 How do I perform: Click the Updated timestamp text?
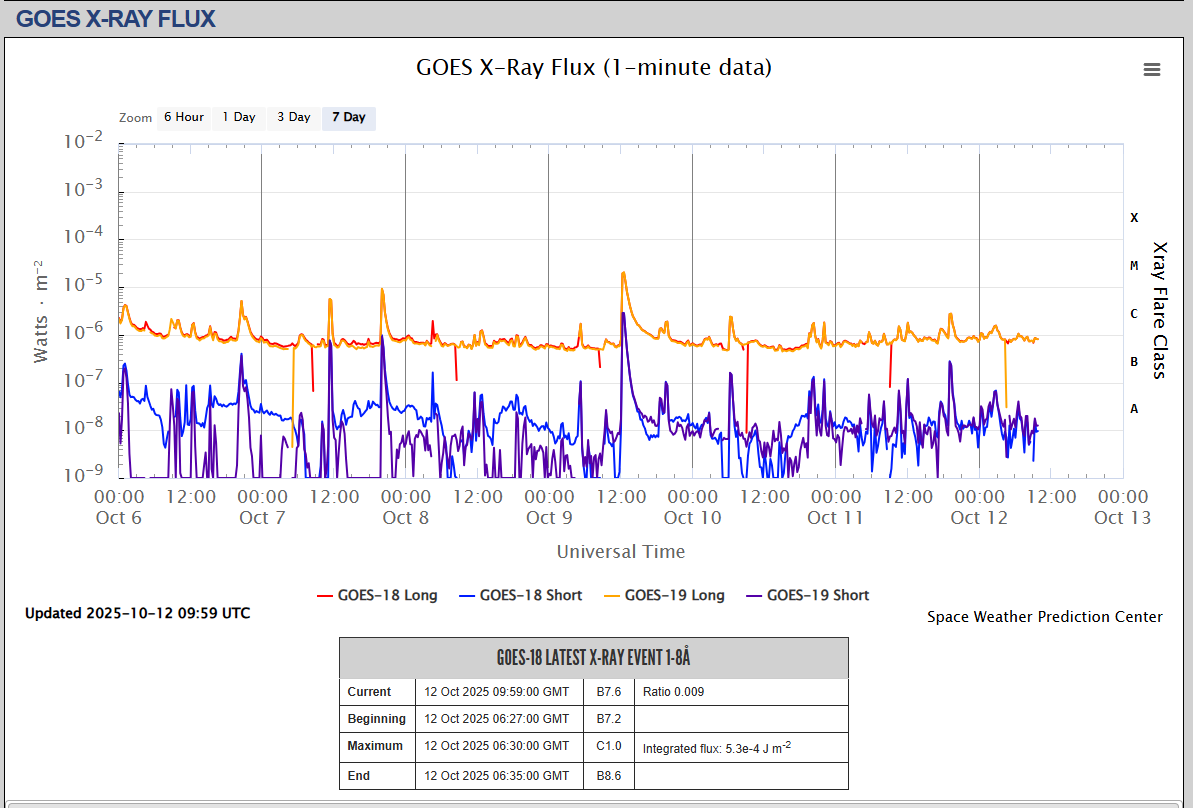pos(138,613)
